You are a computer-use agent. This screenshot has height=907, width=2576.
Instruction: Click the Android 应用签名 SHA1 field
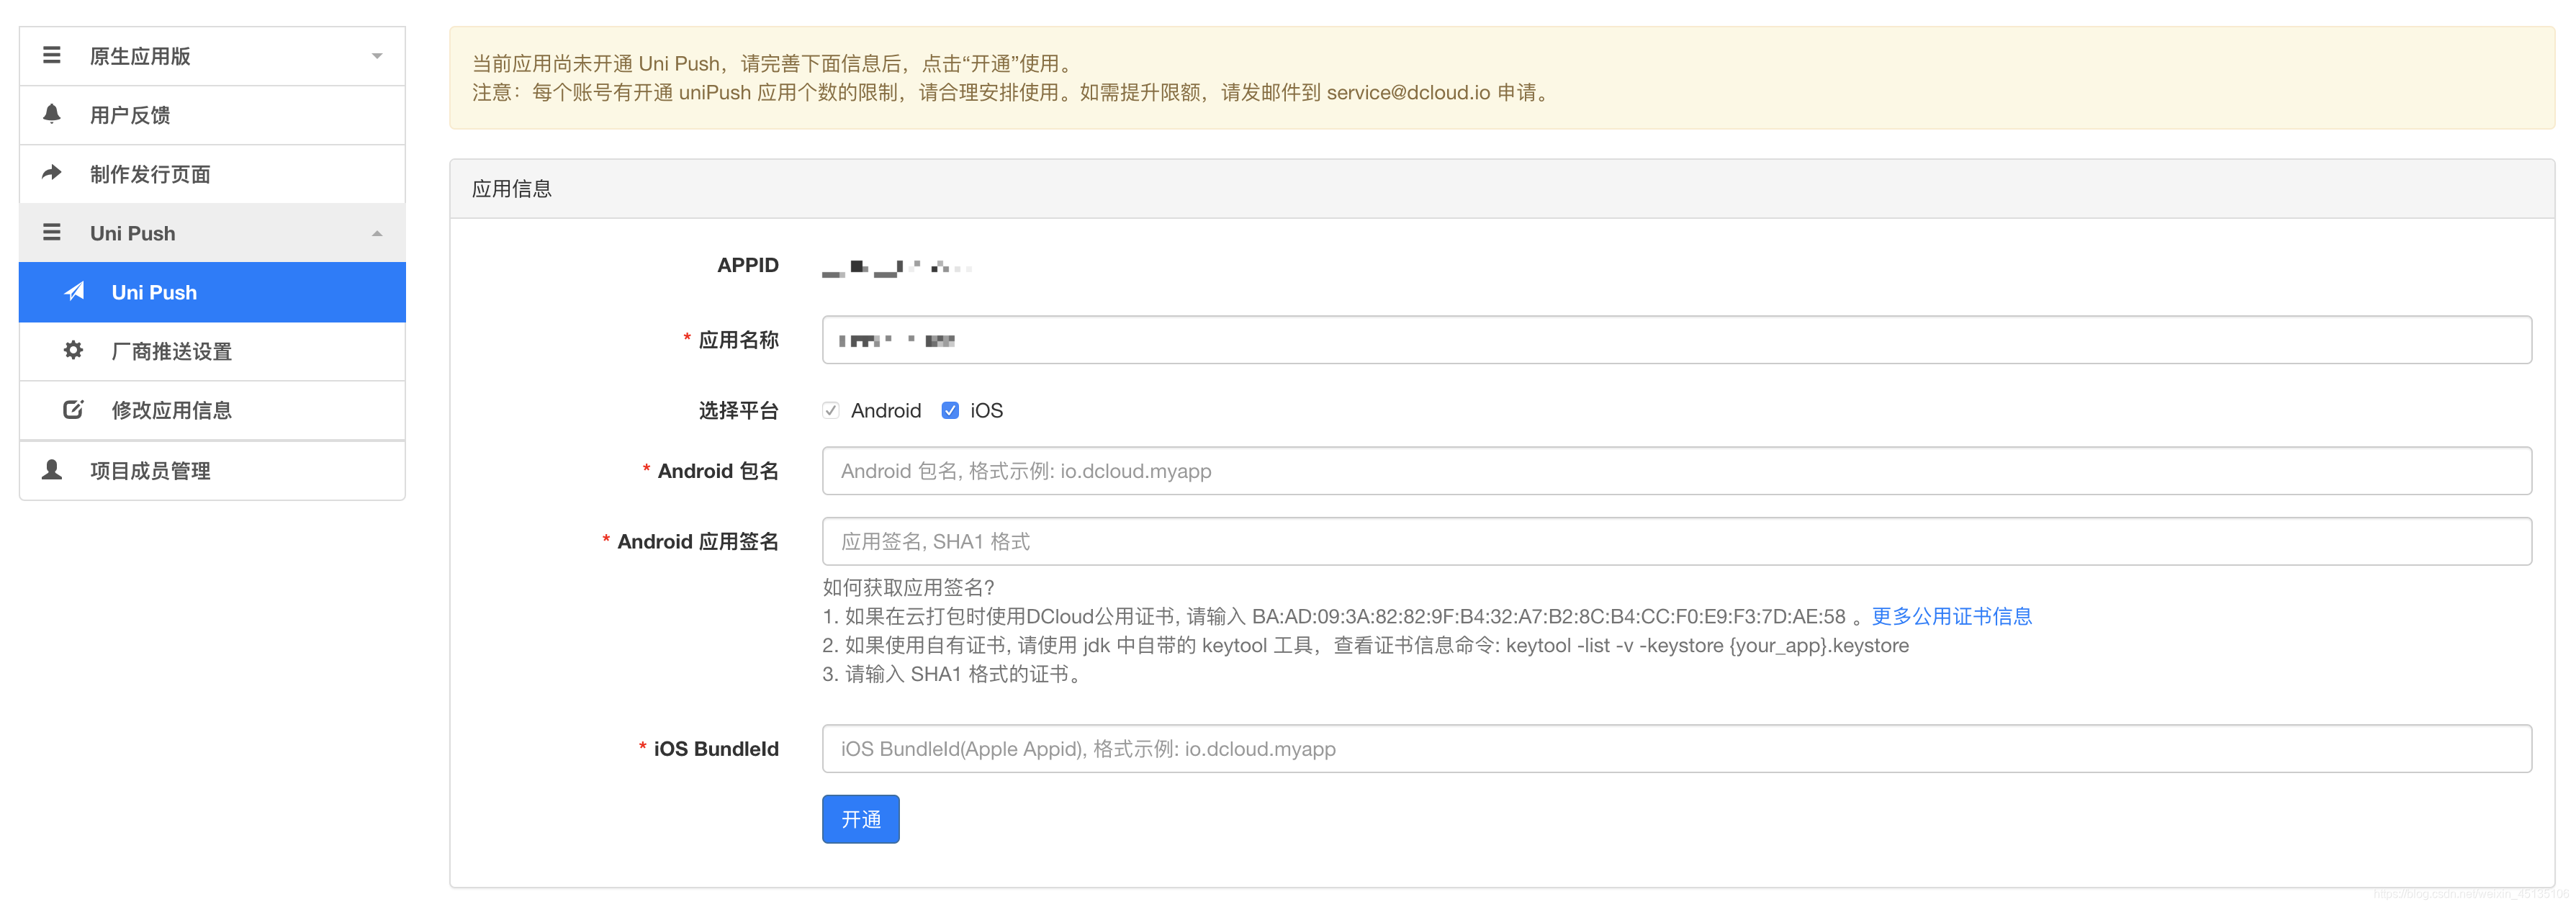[1676, 541]
